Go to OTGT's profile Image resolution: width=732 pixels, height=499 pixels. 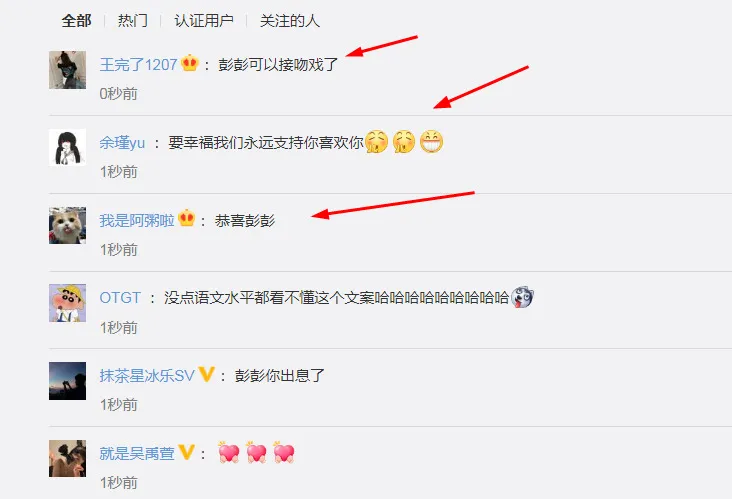click(x=120, y=298)
